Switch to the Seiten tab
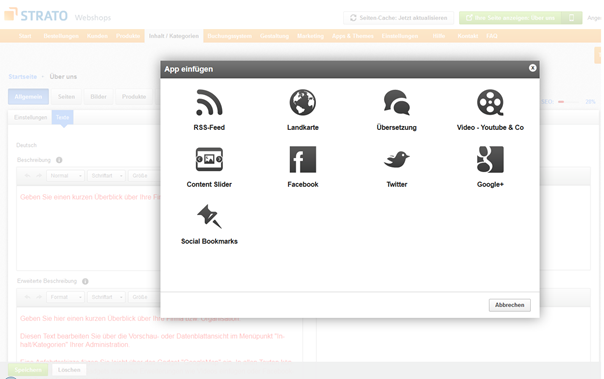 [x=67, y=97]
